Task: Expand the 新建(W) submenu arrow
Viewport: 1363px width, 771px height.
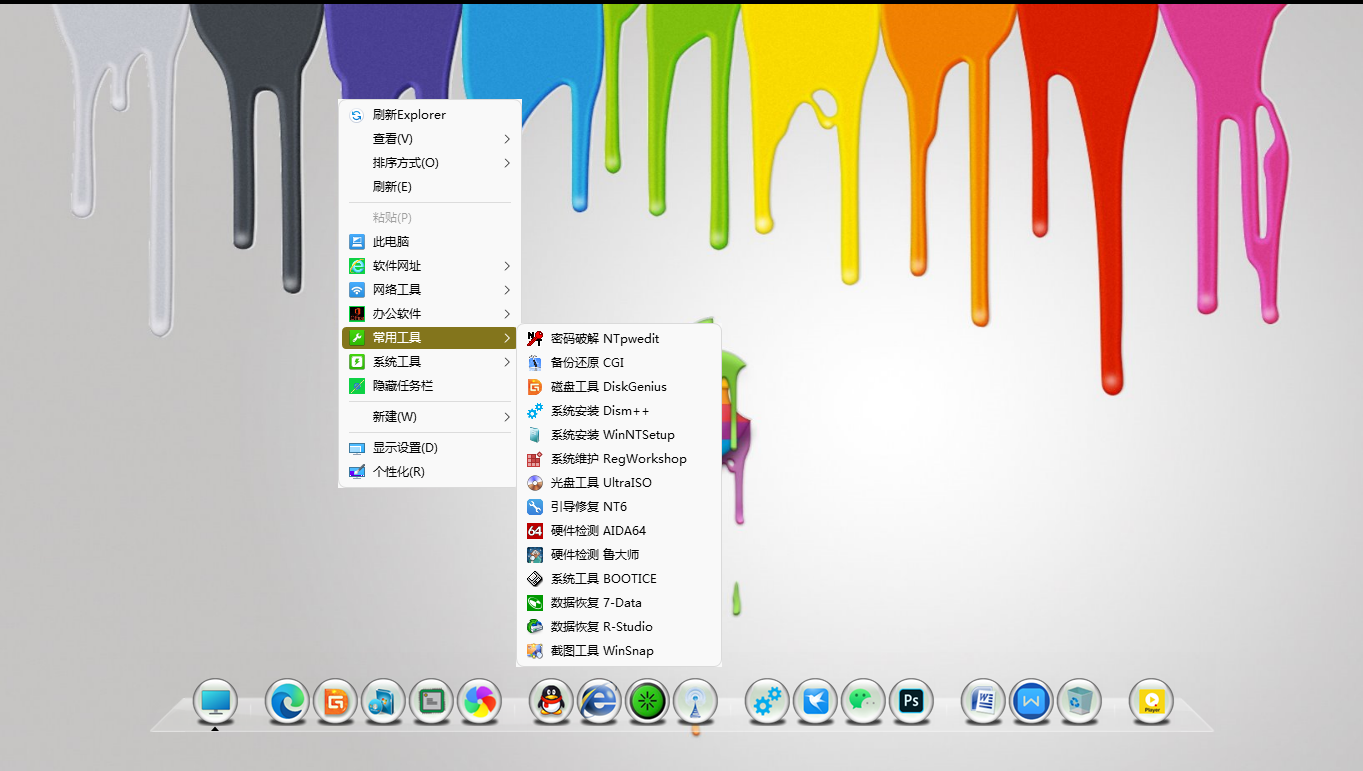Action: 507,417
